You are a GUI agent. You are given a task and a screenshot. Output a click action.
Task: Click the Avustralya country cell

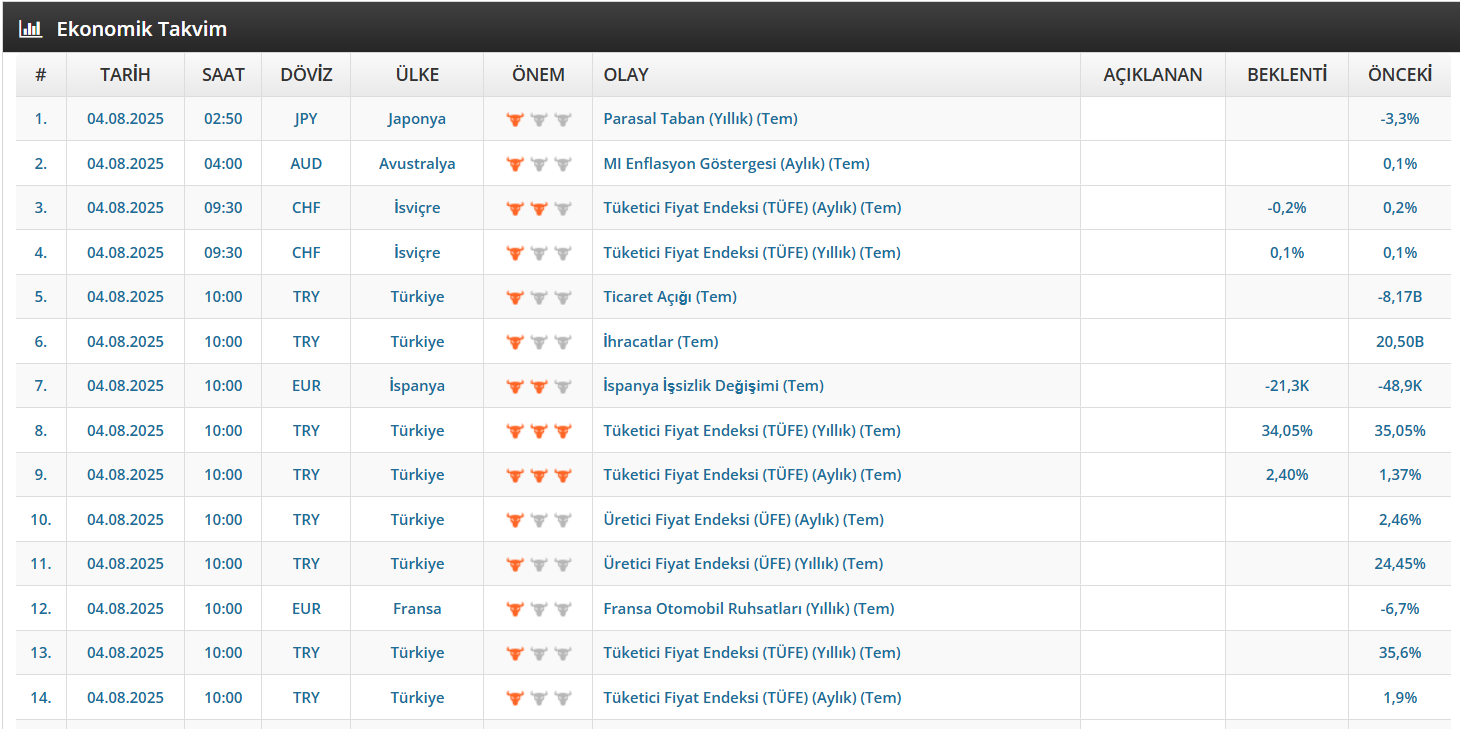point(417,164)
